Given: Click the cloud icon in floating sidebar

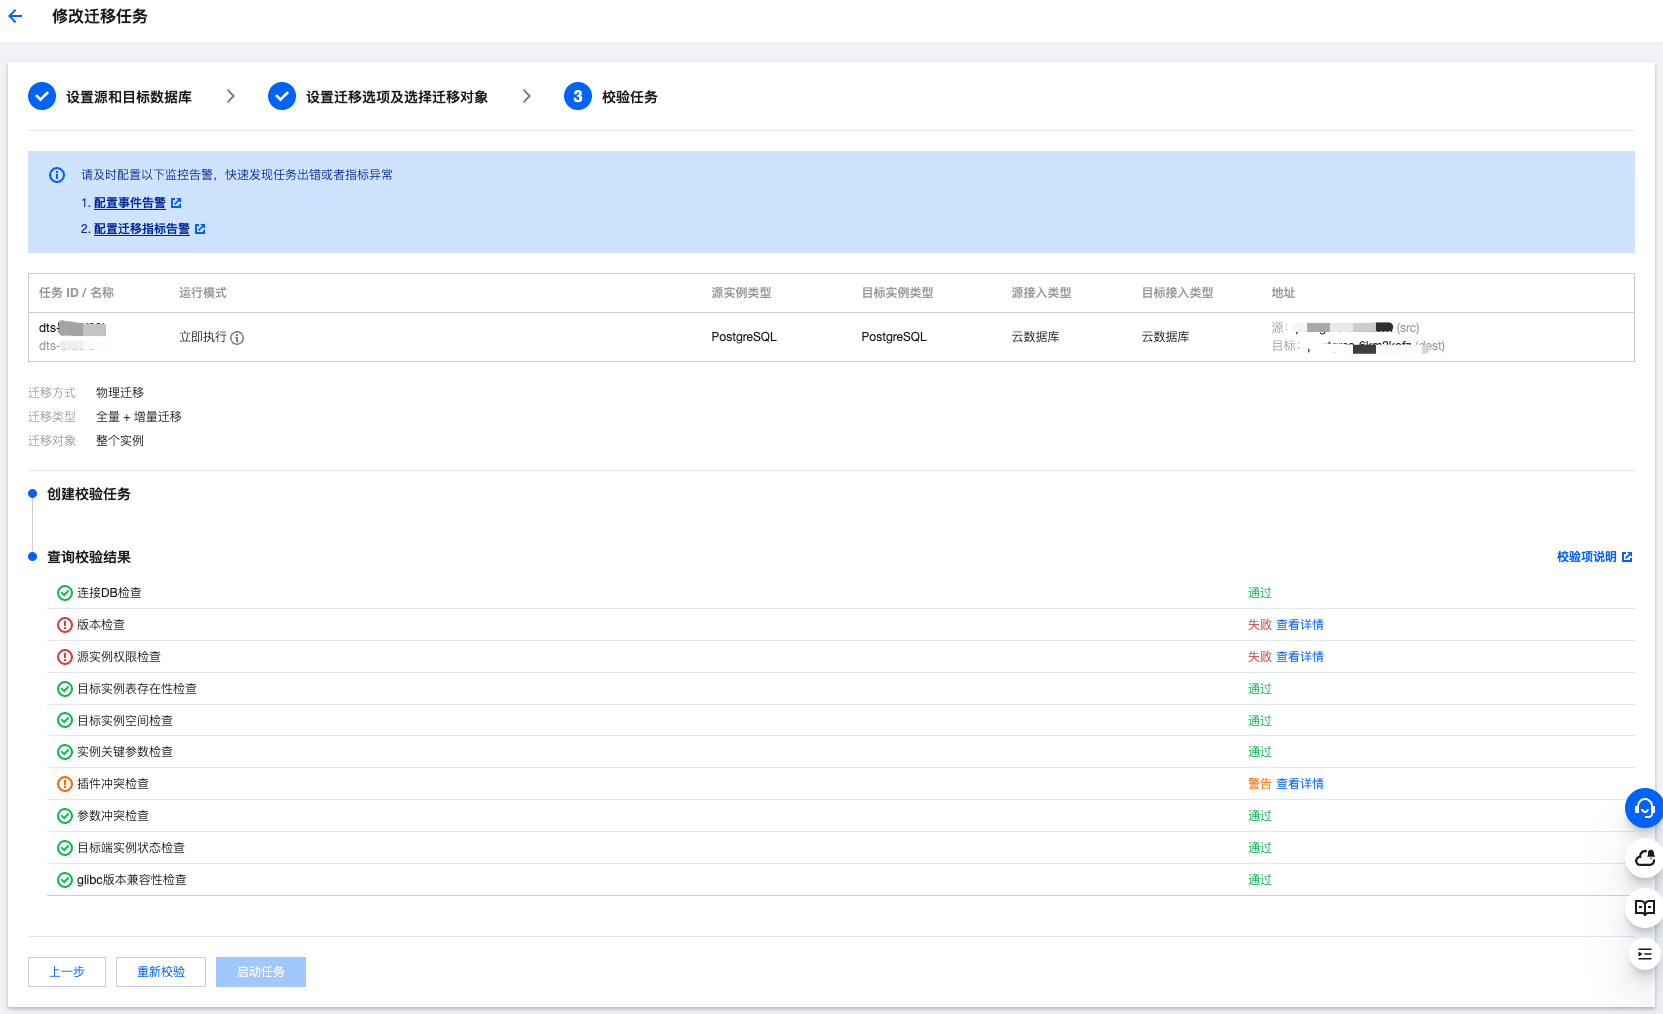Looking at the screenshot, I should point(1644,858).
